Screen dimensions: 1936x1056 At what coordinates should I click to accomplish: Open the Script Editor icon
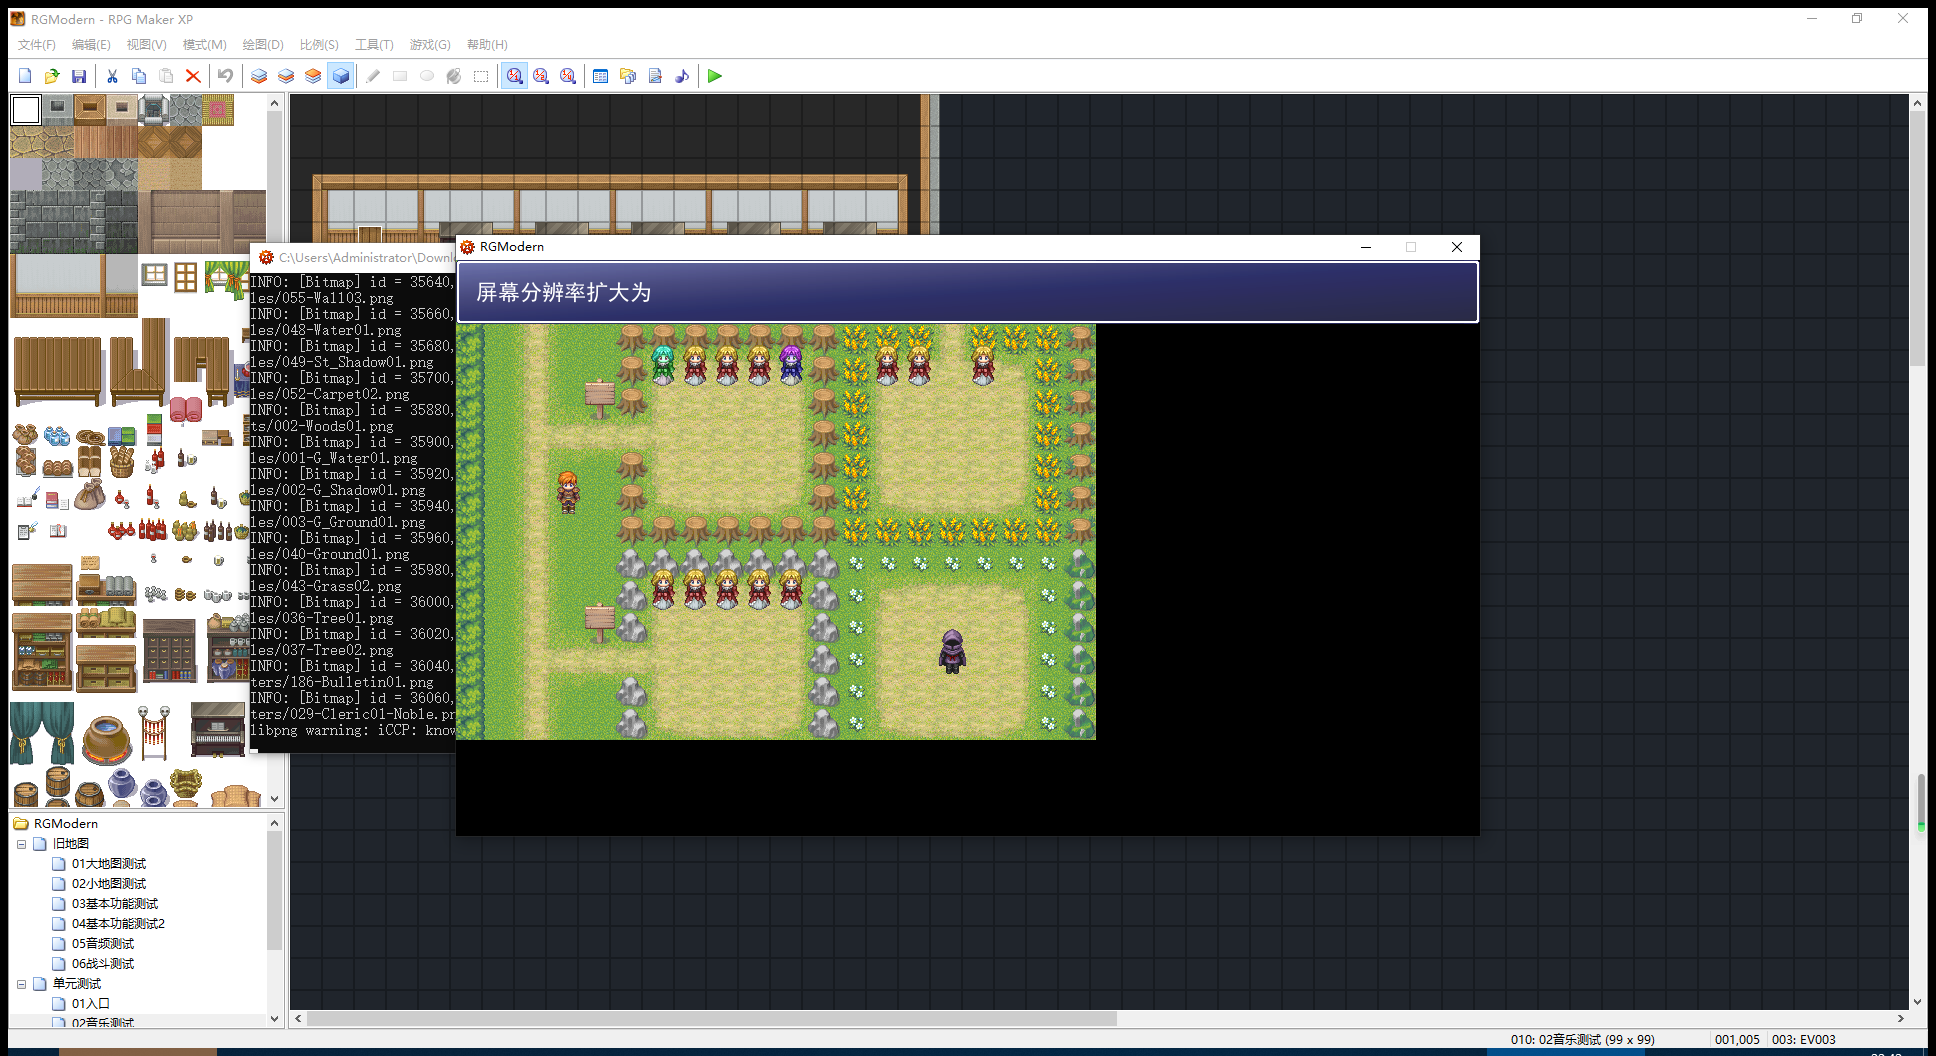(x=655, y=76)
